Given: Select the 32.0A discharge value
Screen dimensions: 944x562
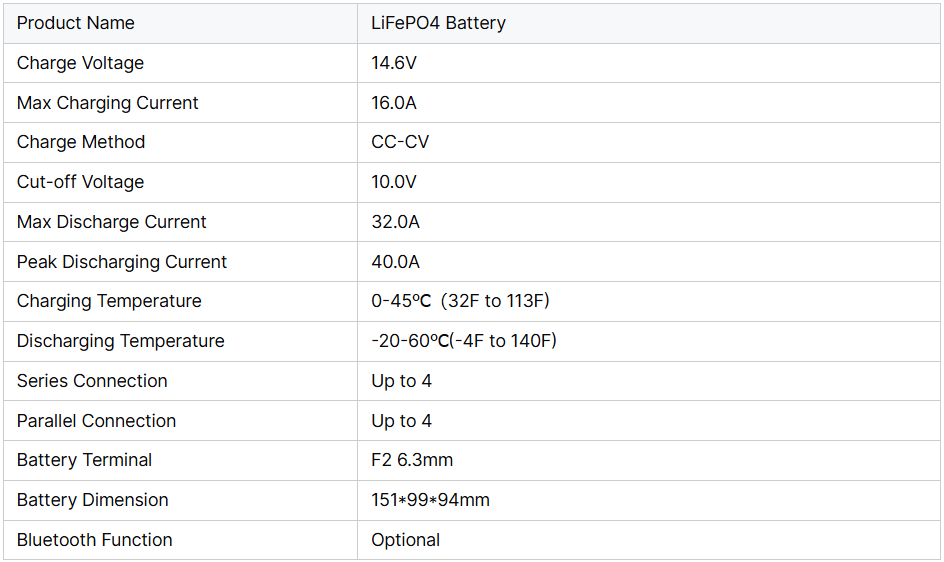Looking at the screenshot, I should pos(396,222).
